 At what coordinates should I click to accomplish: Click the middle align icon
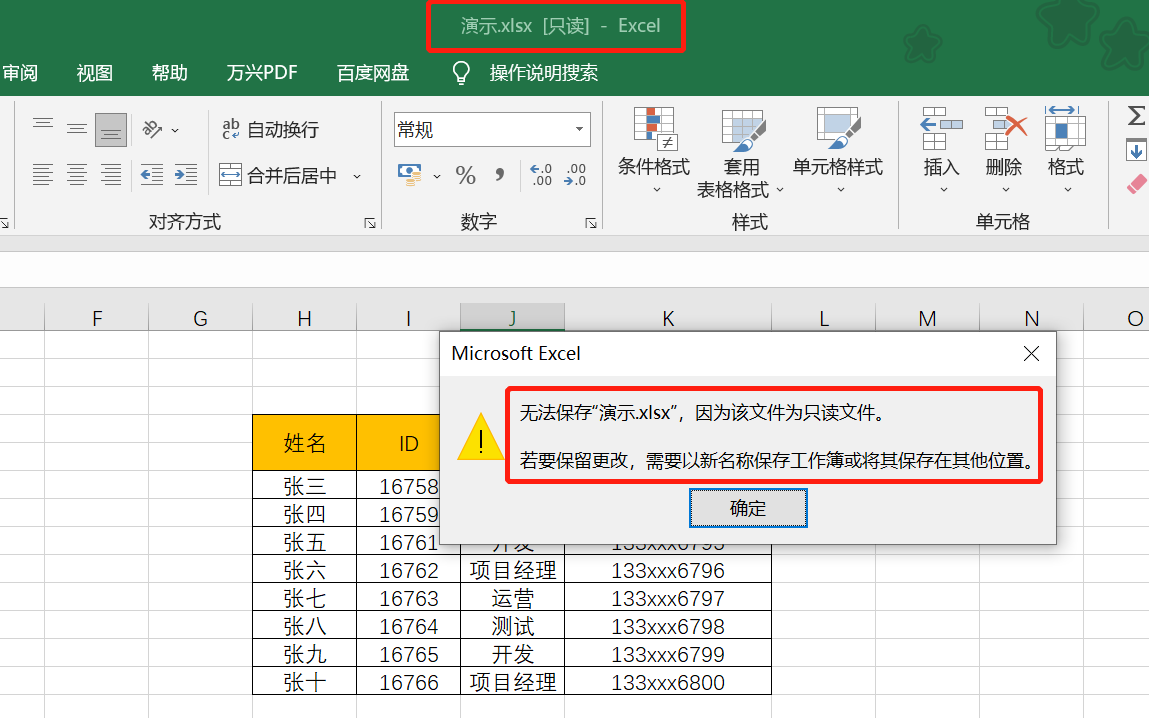click(x=77, y=130)
